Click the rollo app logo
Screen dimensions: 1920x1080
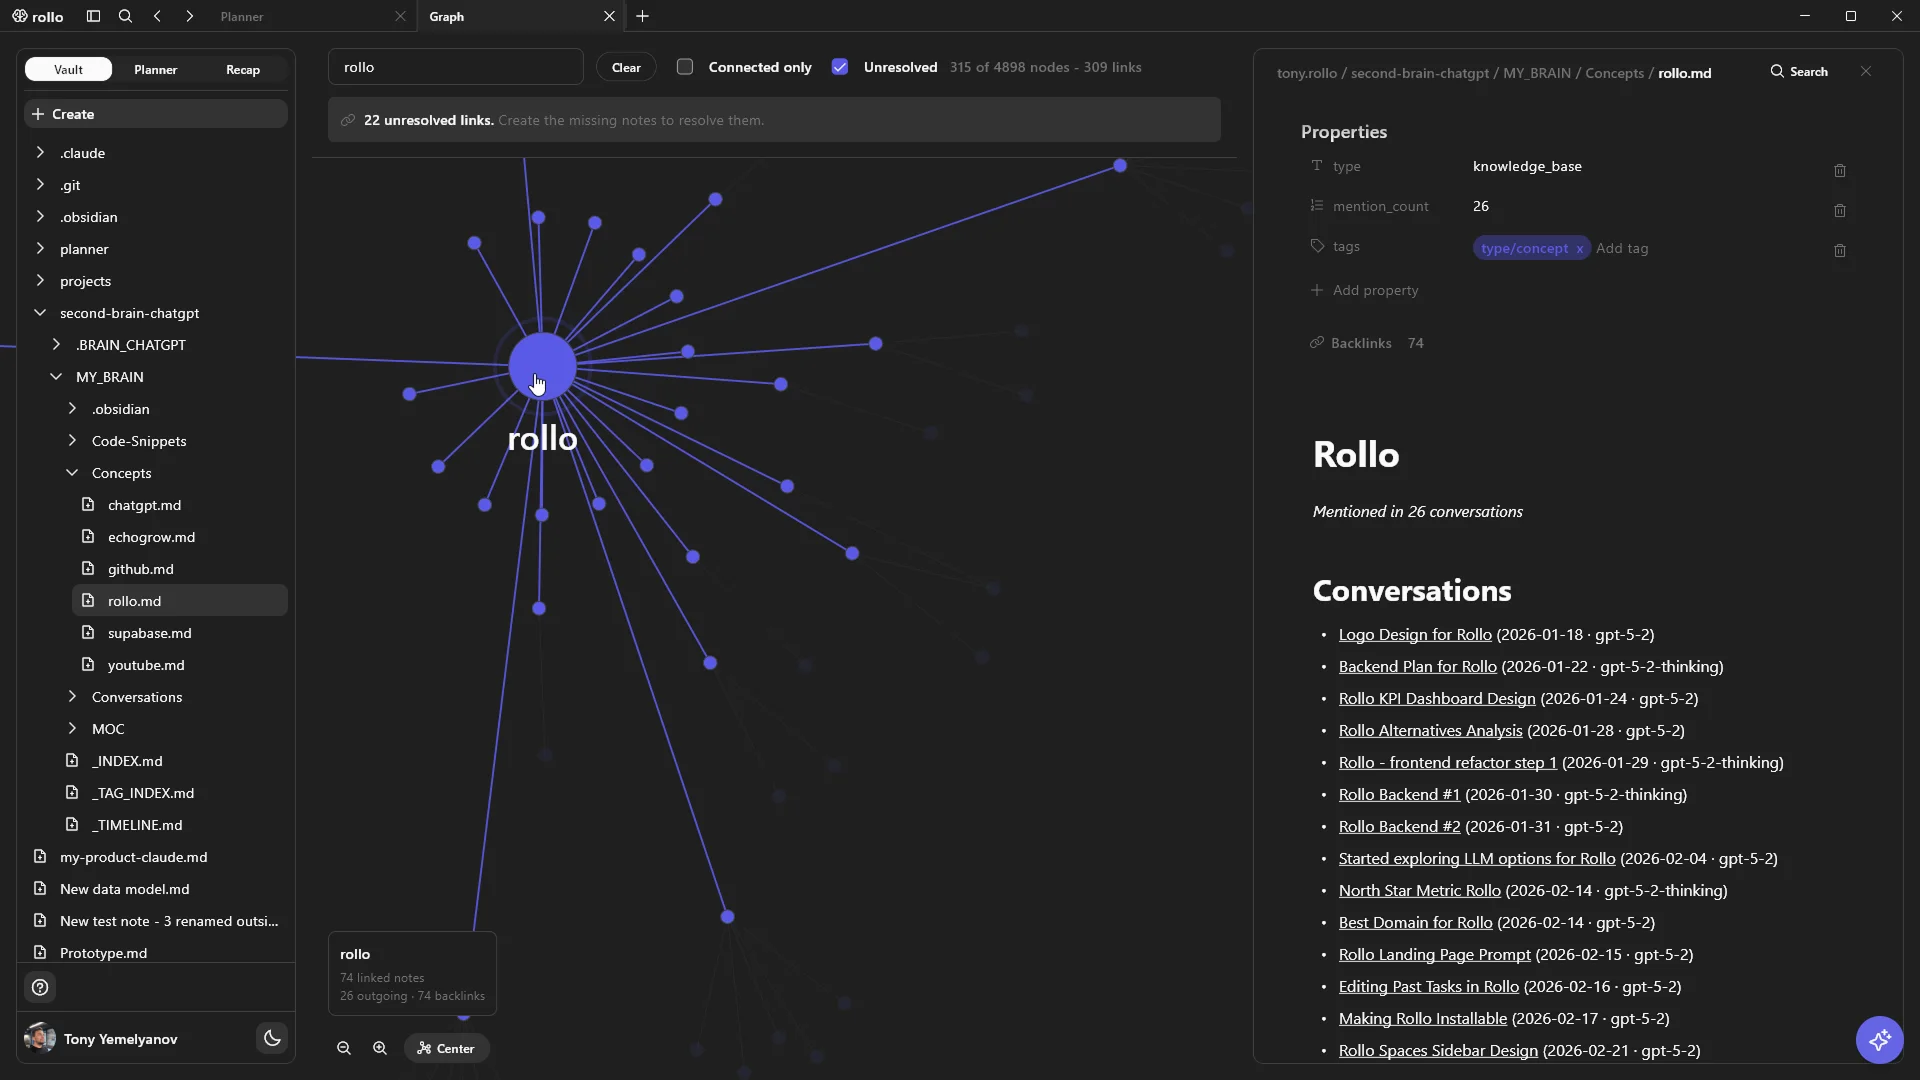coord(38,16)
